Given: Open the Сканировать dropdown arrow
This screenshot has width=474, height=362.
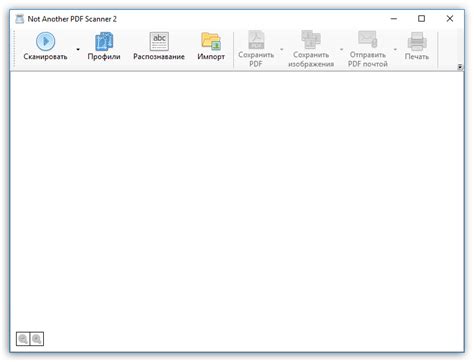Looking at the screenshot, I should pyautogui.click(x=78, y=49).
